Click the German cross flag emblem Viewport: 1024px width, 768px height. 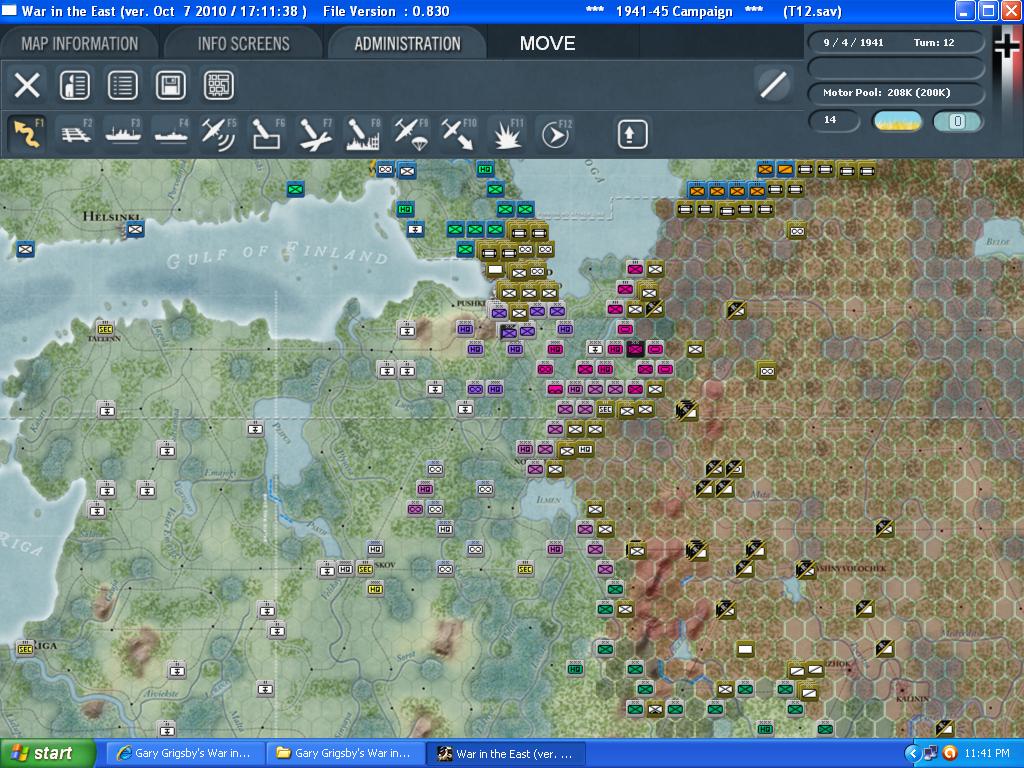(1007, 45)
